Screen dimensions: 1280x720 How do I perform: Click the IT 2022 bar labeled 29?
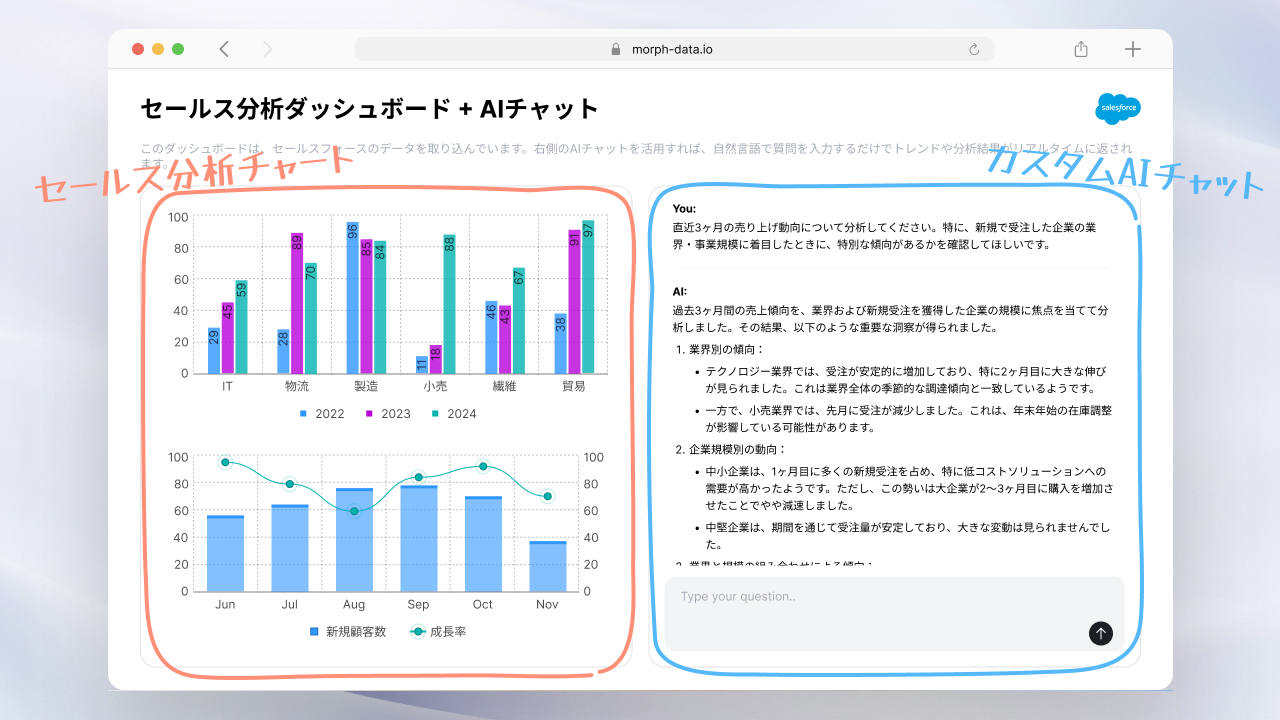[214, 351]
